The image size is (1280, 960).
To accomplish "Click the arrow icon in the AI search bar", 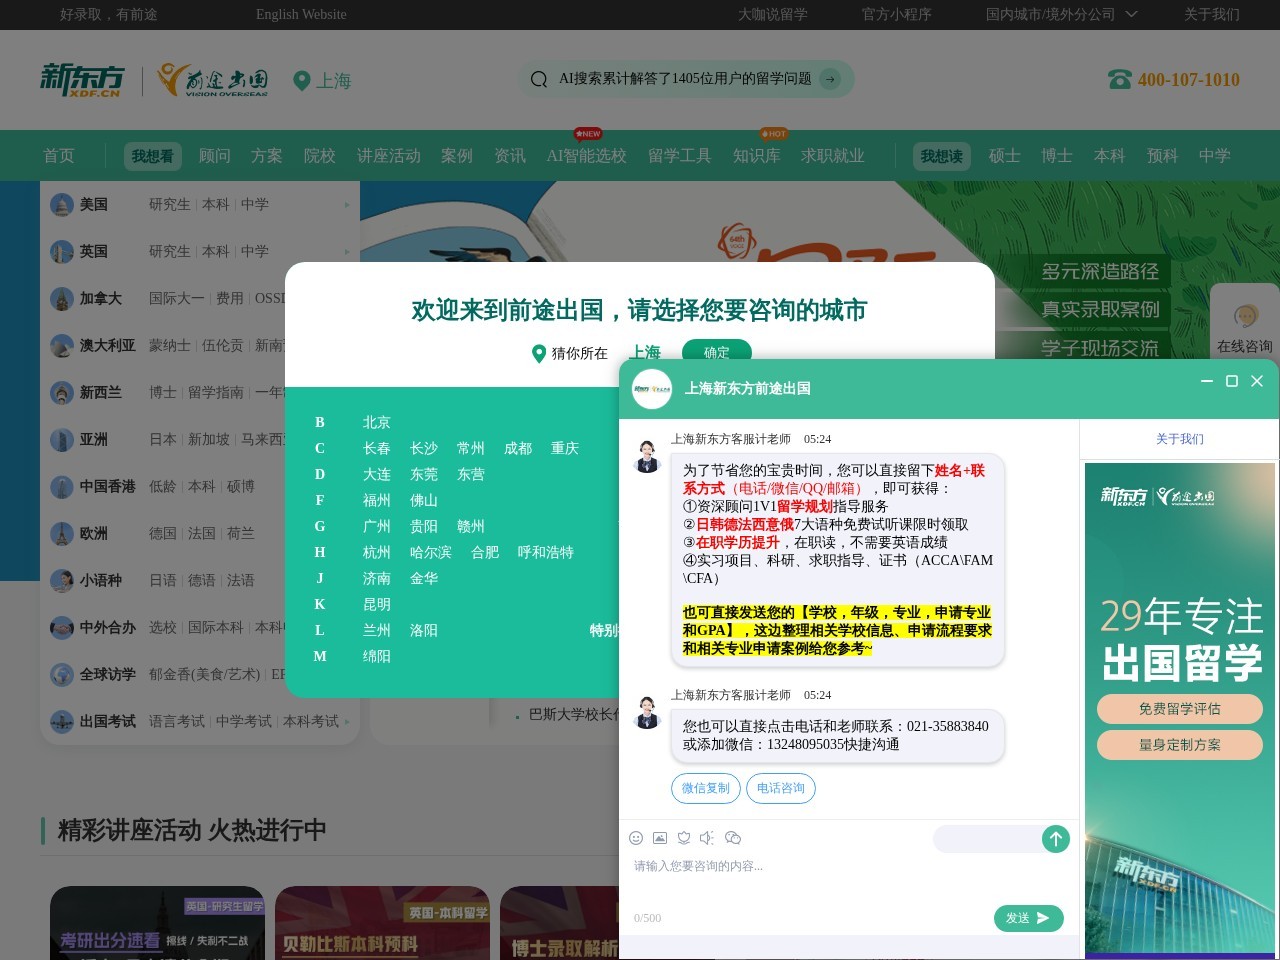I will 830,79.
